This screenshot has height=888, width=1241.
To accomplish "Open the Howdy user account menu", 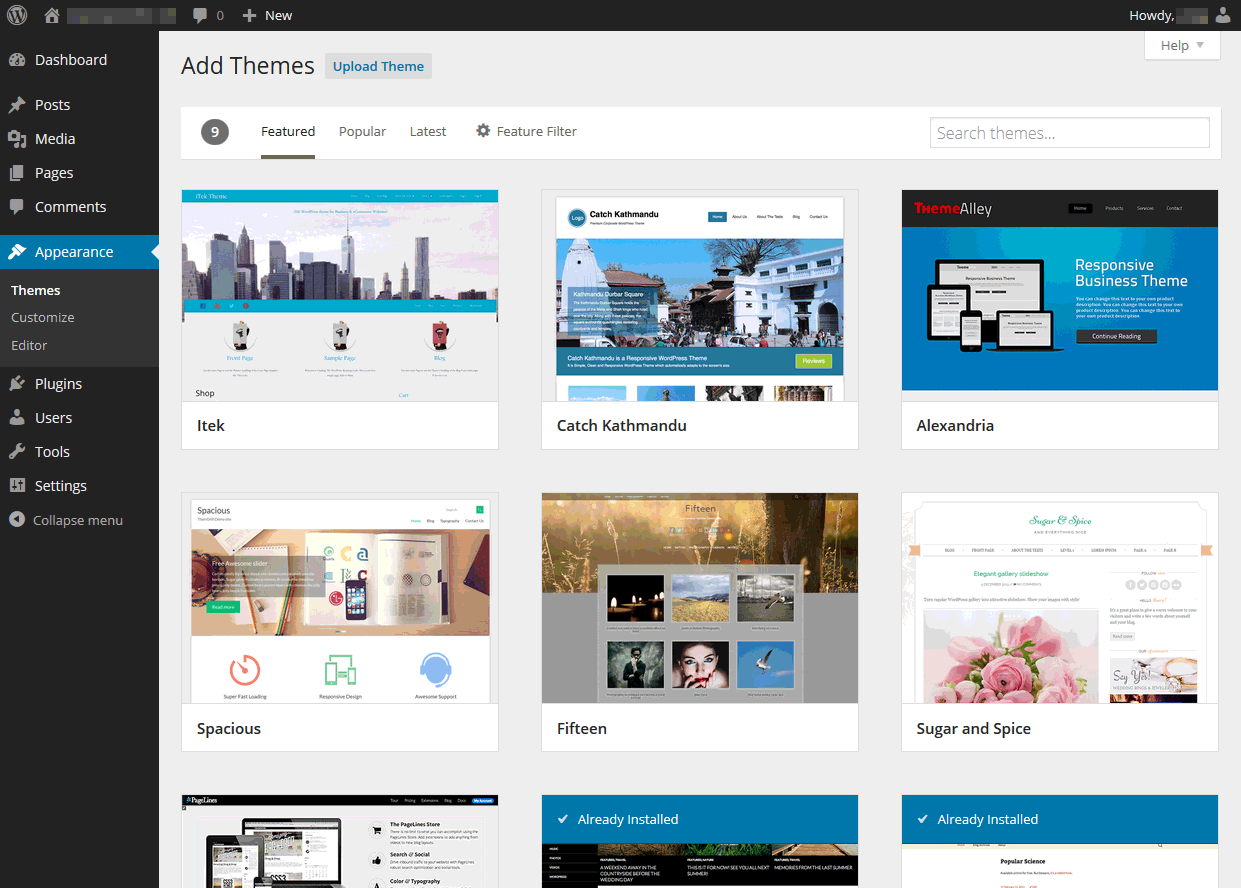I will (x=1180, y=15).
